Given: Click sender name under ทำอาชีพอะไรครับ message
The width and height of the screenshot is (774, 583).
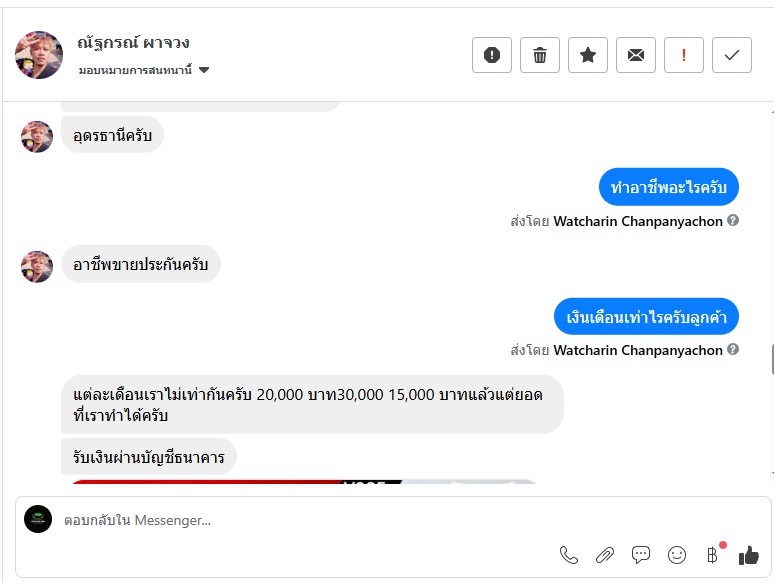Looking at the screenshot, I should click(638, 221).
